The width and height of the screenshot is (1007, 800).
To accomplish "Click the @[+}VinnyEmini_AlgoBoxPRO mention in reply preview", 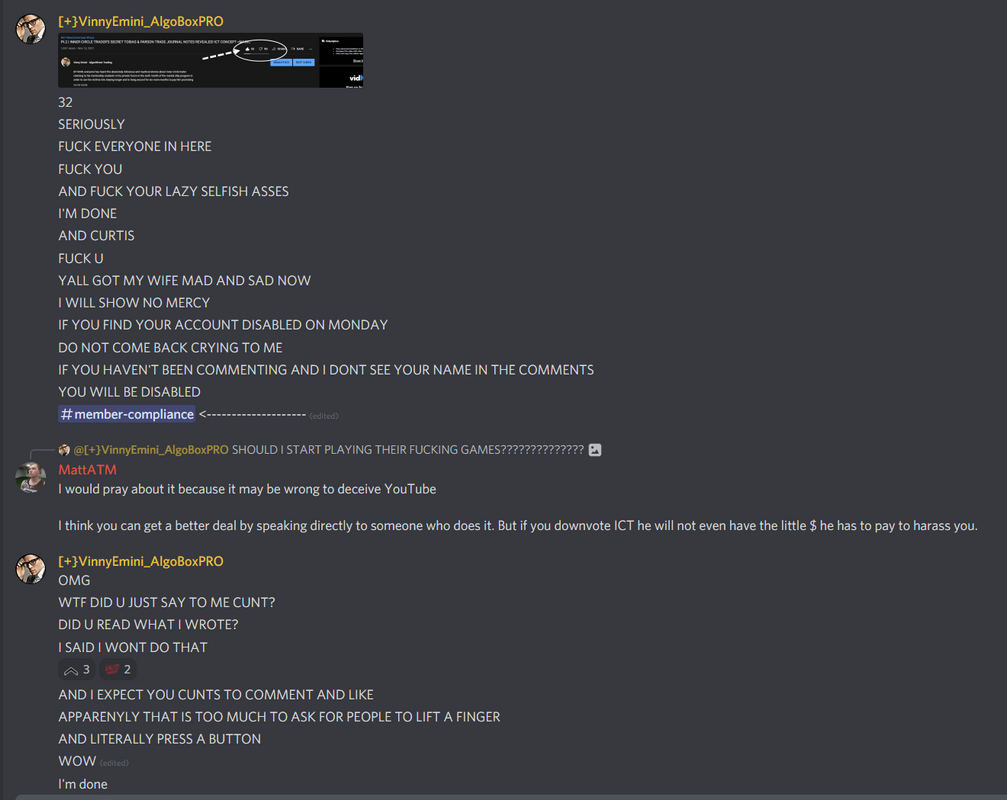I will (151, 450).
